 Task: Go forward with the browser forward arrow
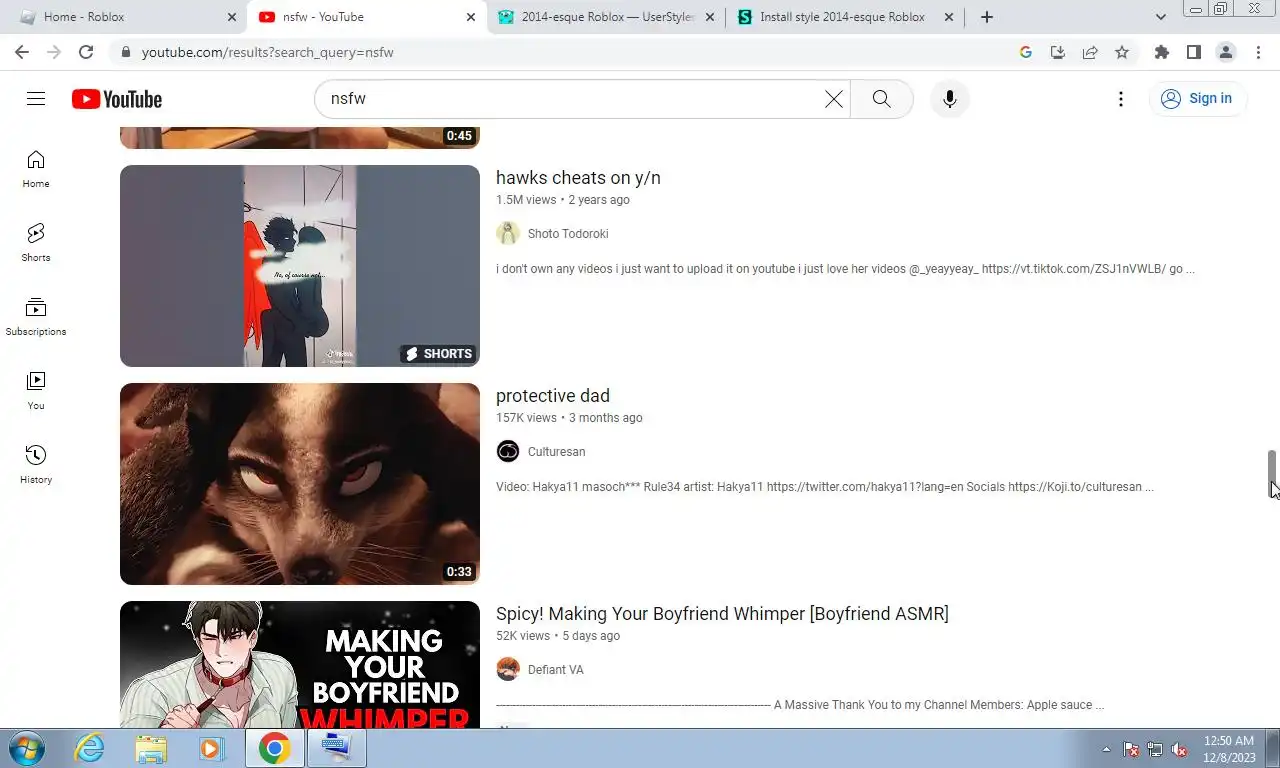tap(54, 52)
